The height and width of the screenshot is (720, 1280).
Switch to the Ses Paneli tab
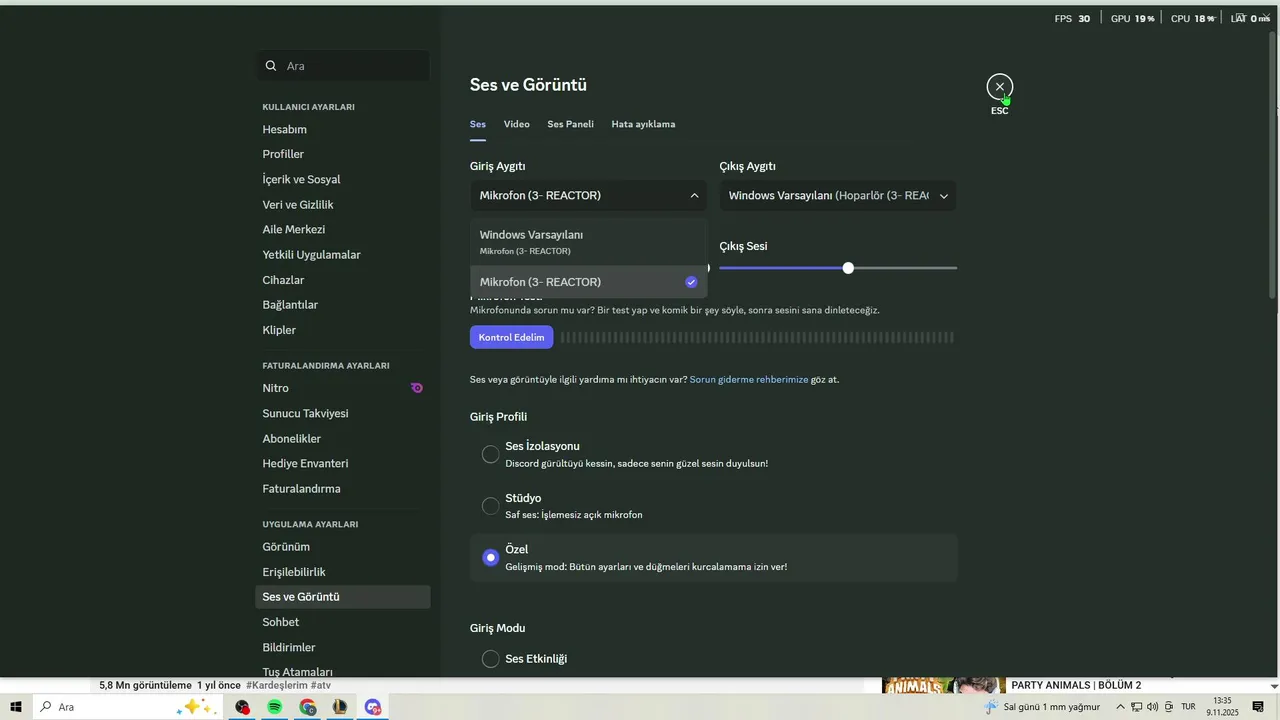click(x=570, y=124)
